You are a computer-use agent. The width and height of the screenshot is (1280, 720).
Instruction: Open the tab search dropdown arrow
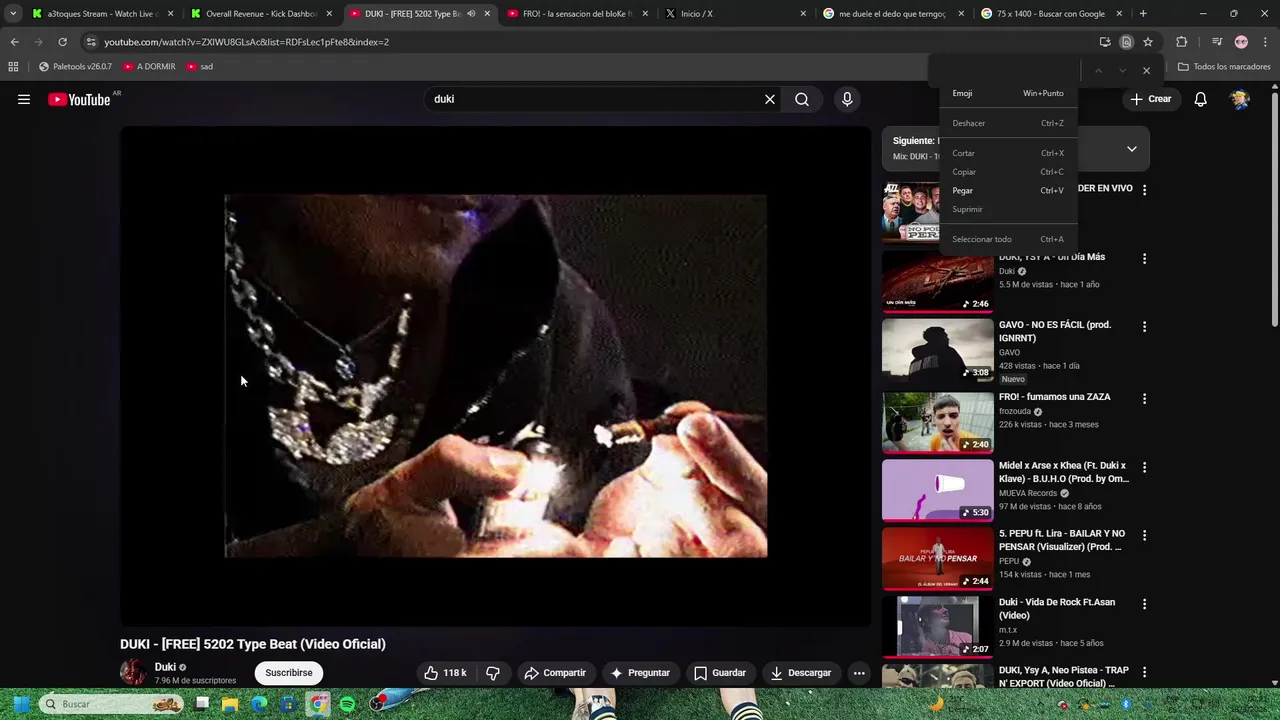pos(13,14)
